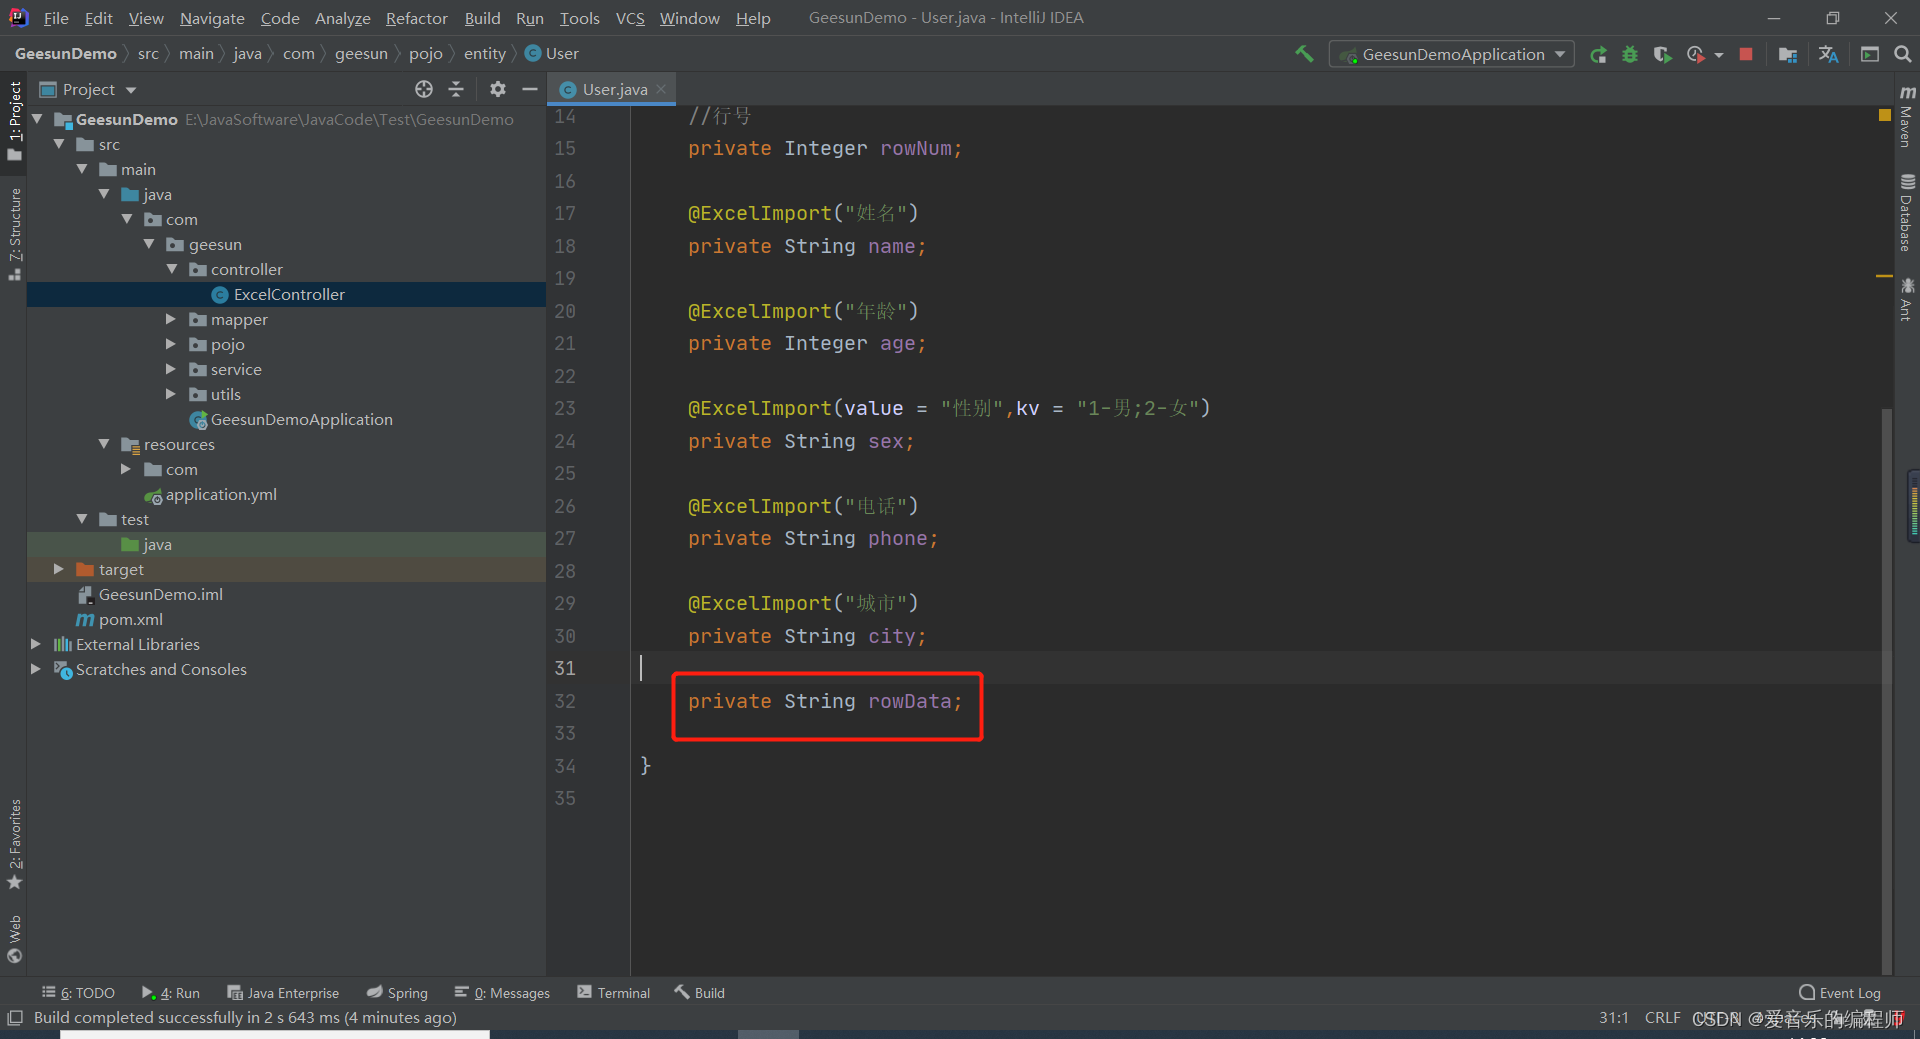1920x1039 pixels.
Task: Expand the utils package
Action: click(170, 394)
